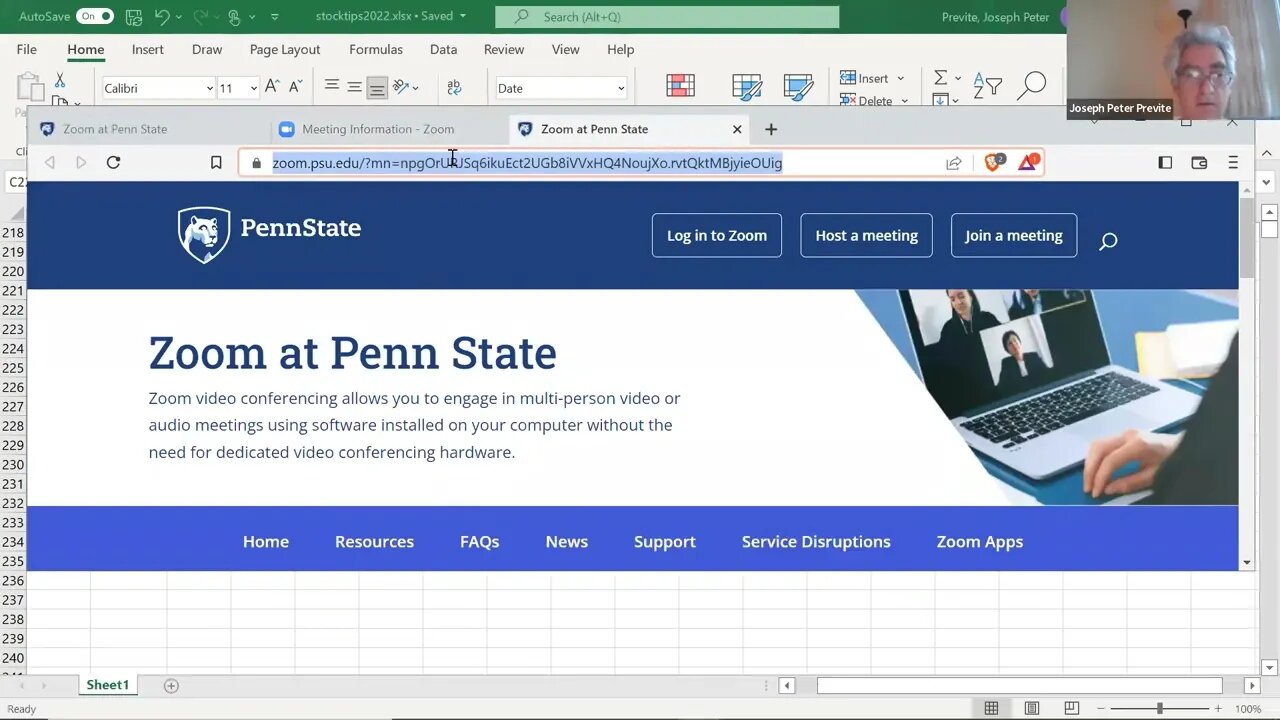Click Find & Select magnifier icon
Viewport: 1280px width, 720px height.
(x=1031, y=86)
